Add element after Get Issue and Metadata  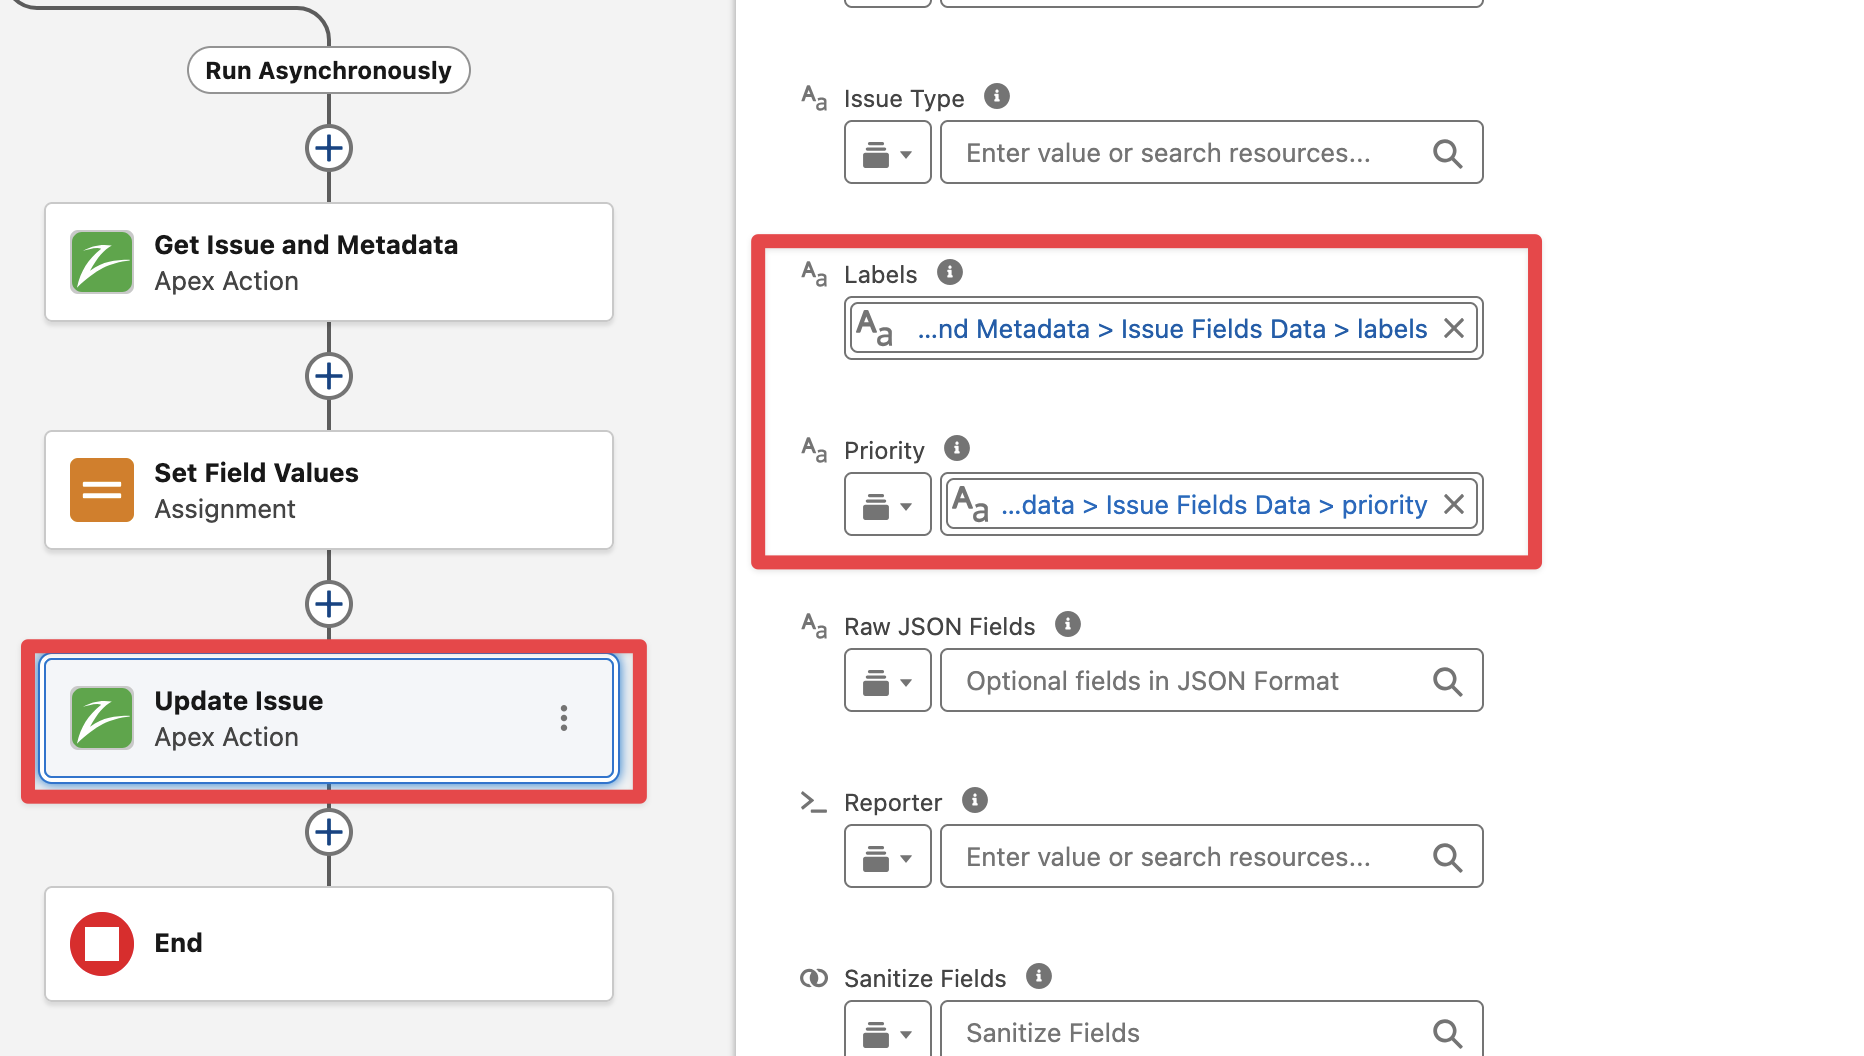[x=328, y=376]
